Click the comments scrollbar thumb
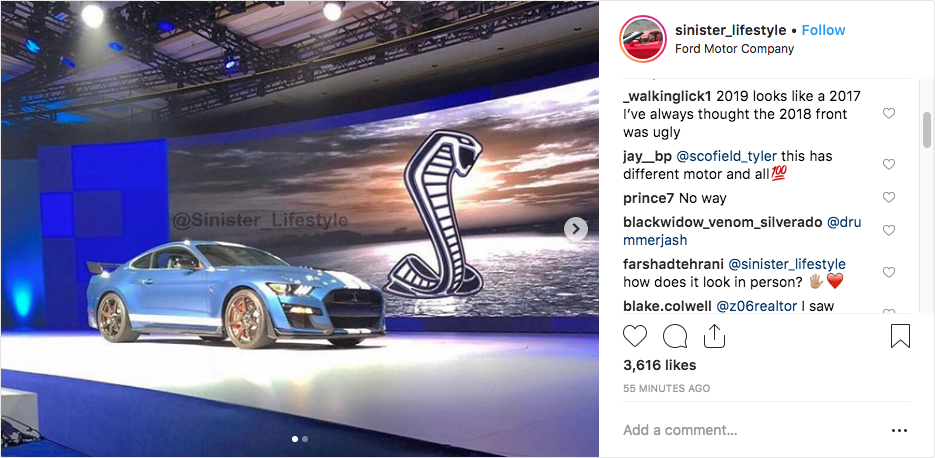 (927, 129)
